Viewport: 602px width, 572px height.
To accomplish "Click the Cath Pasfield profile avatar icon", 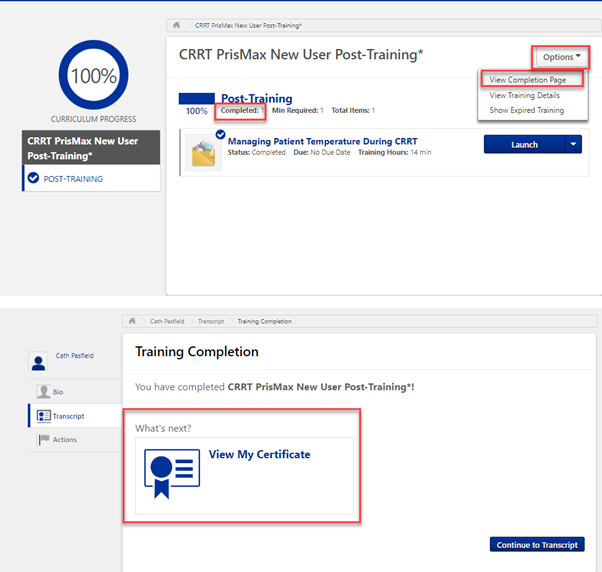I will click(x=38, y=362).
